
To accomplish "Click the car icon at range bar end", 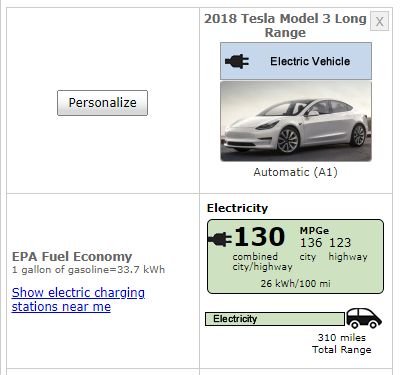I will 364,318.
